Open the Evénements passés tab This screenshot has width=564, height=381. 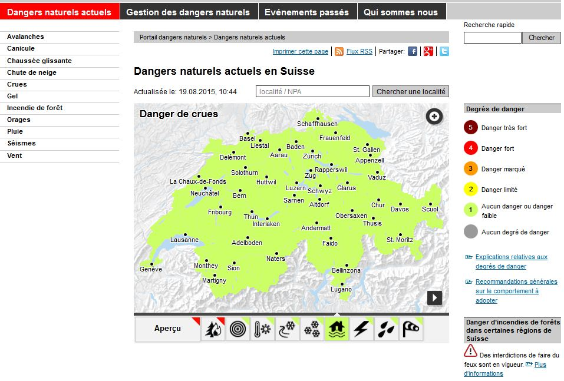[307, 12]
